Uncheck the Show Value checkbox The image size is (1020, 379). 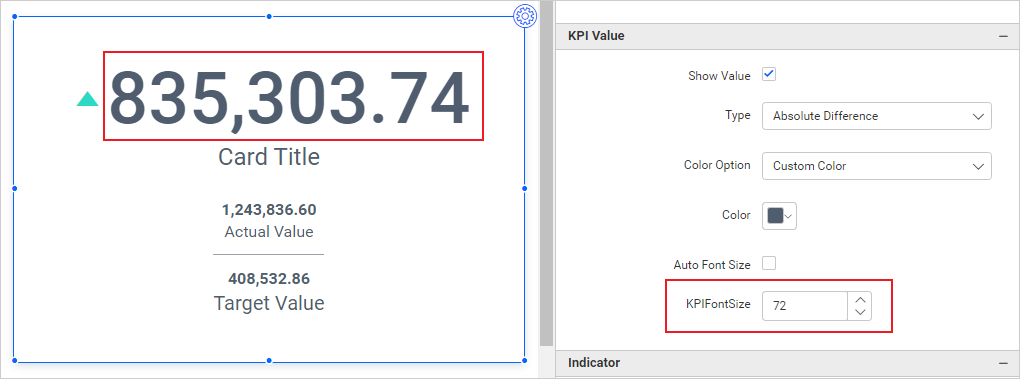click(769, 75)
